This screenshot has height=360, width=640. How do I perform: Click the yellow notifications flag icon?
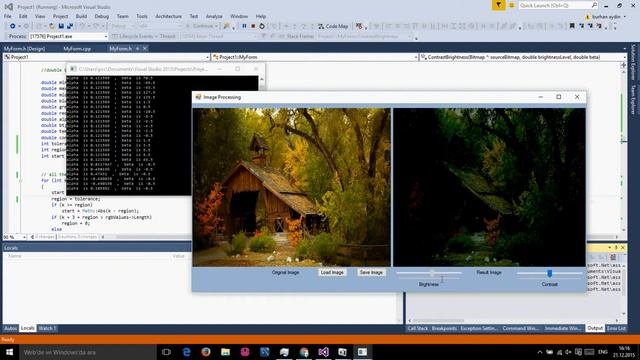498,5
